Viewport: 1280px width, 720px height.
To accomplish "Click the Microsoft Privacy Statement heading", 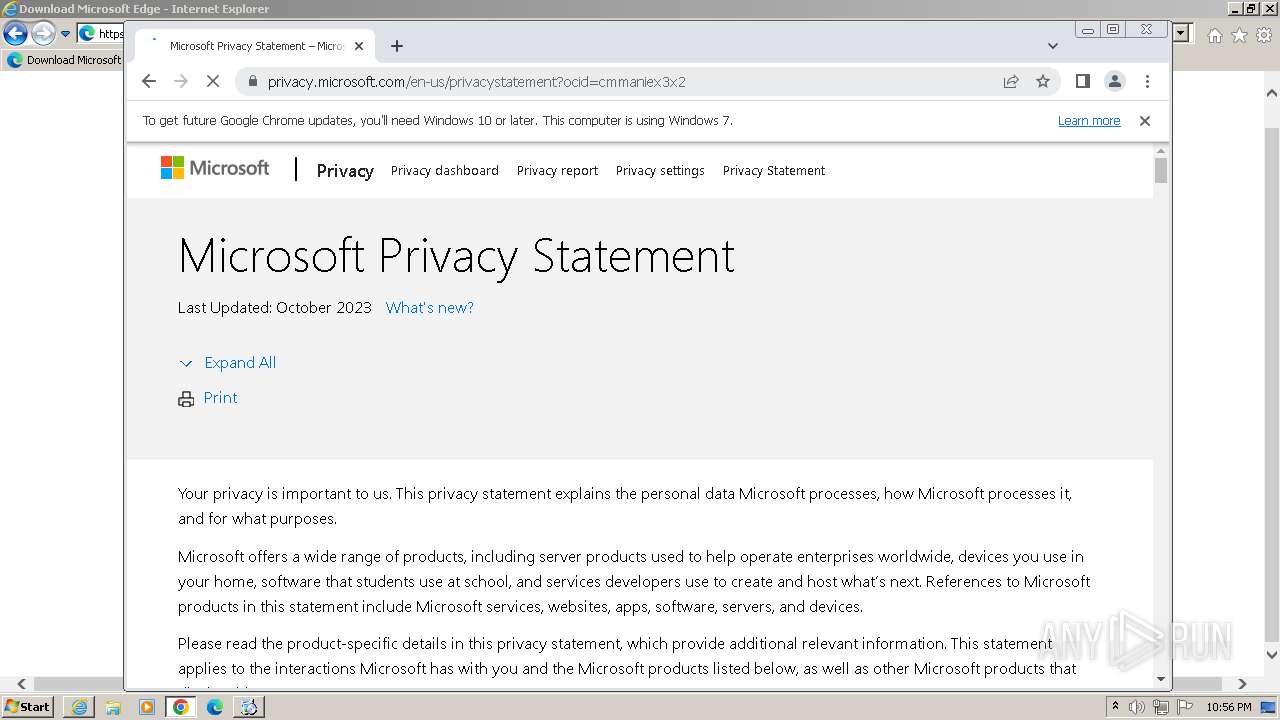I will pos(456,256).
